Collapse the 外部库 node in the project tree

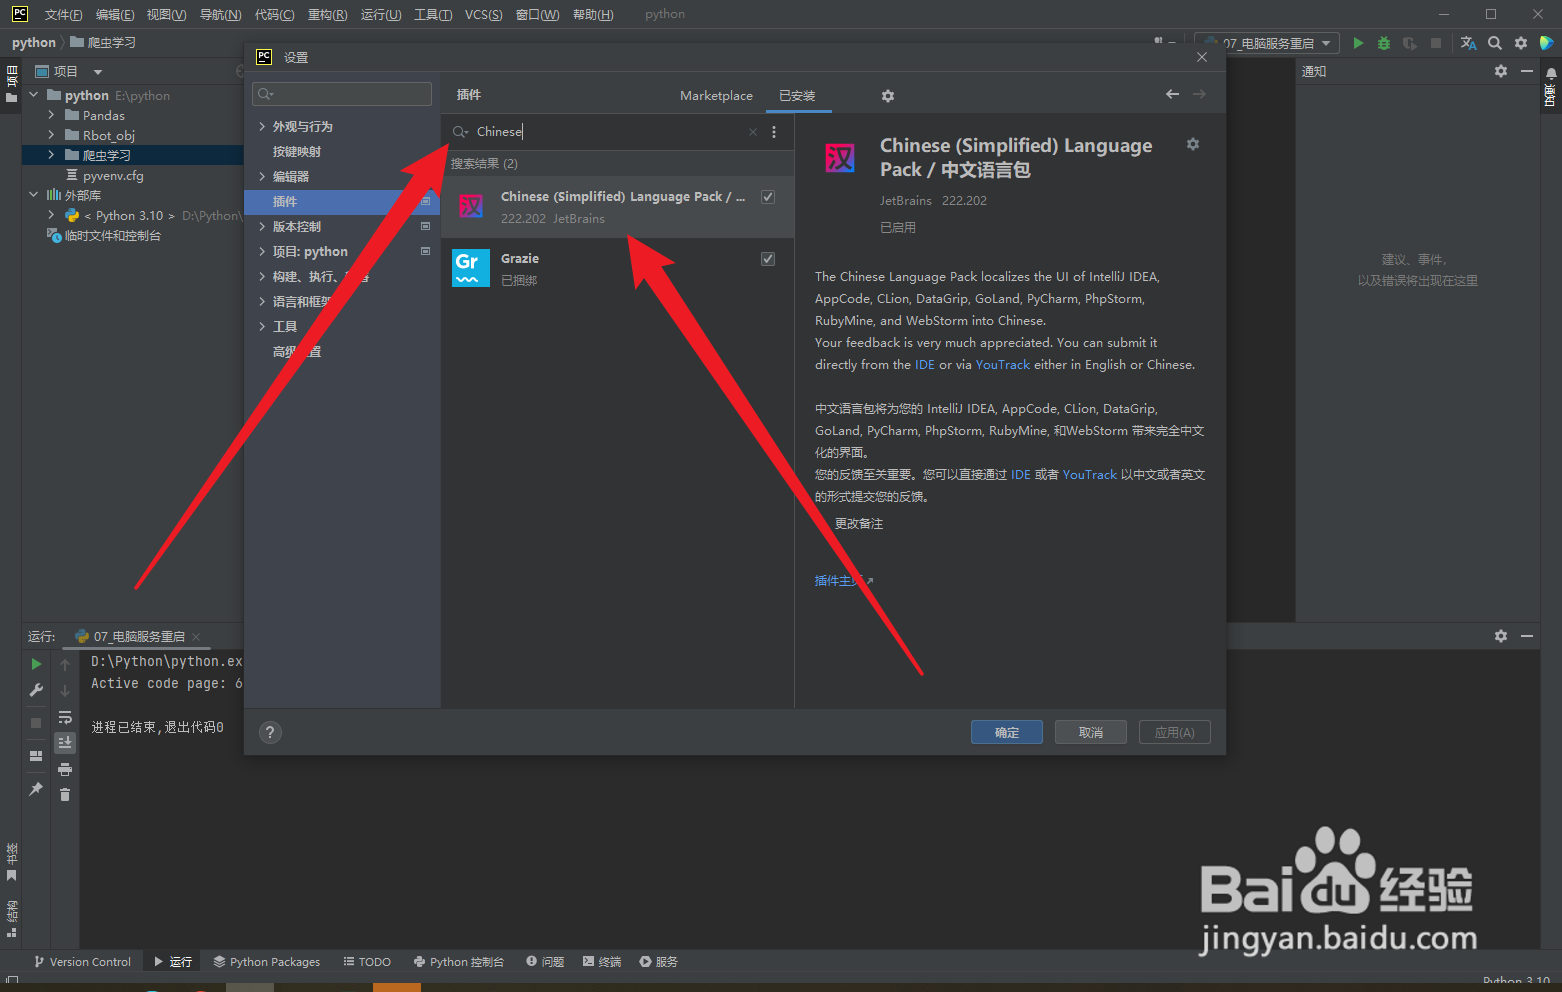[33, 195]
